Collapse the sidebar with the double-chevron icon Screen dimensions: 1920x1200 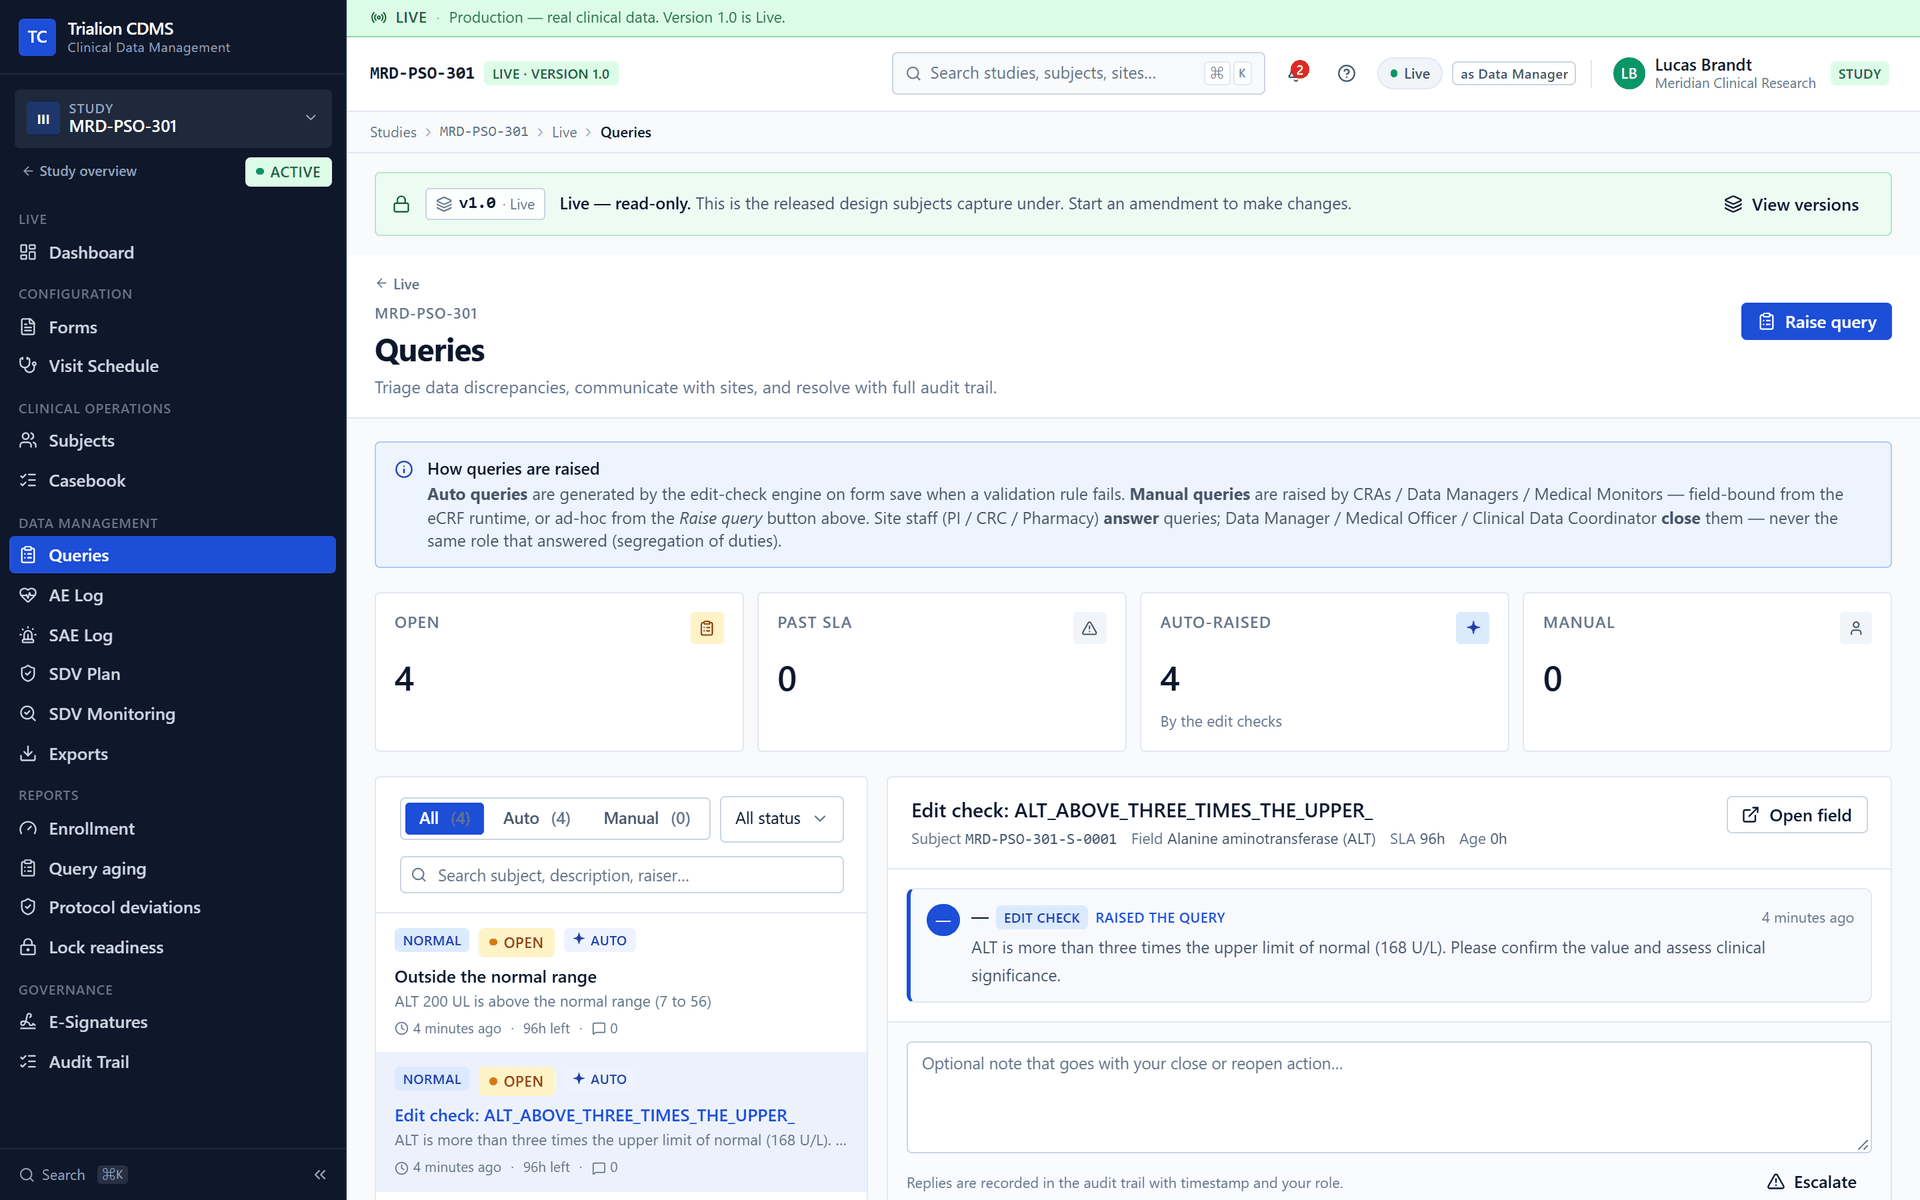click(320, 1175)
